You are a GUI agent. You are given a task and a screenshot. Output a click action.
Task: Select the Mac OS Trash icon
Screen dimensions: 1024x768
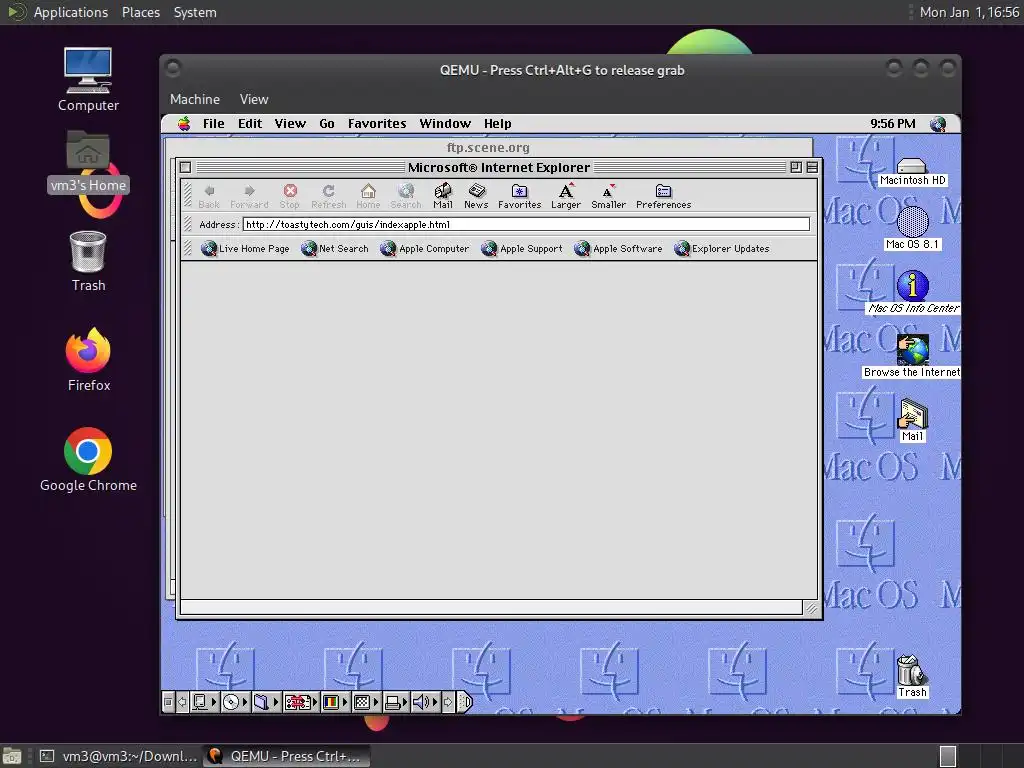[x=912, y=676]
